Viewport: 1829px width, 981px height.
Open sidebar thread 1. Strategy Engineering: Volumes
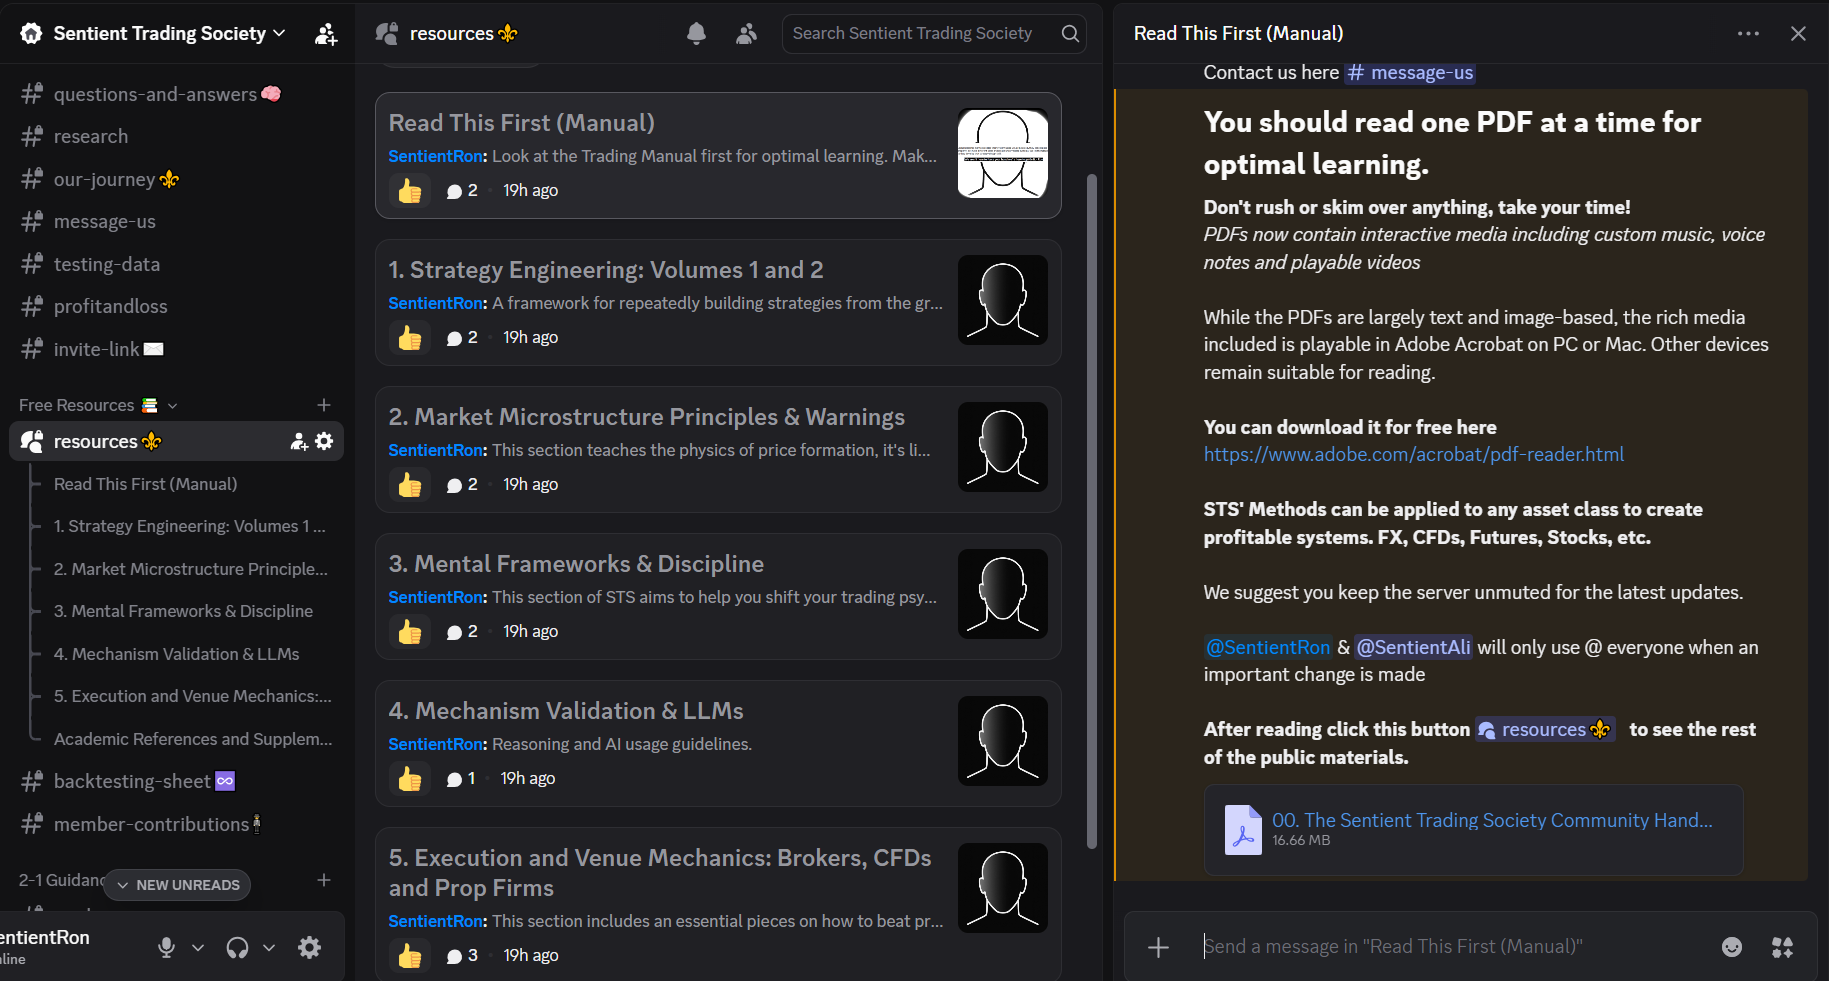(190, 526)
